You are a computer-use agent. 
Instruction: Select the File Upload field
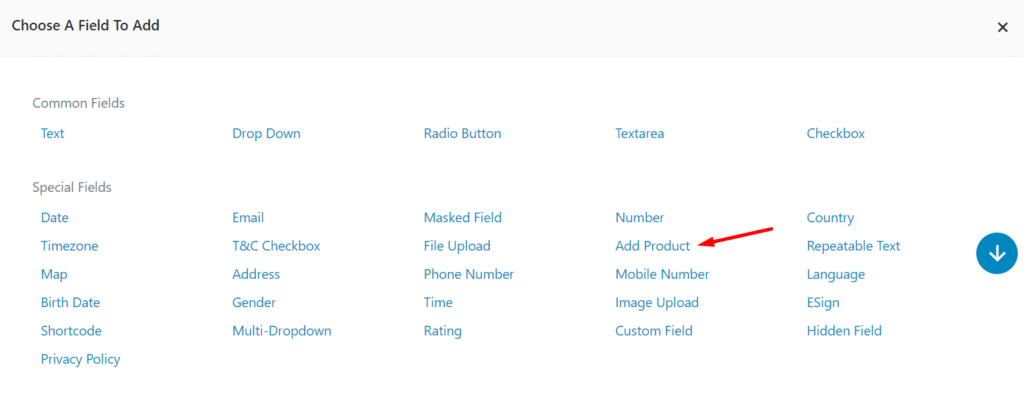(x=457, y=246)
